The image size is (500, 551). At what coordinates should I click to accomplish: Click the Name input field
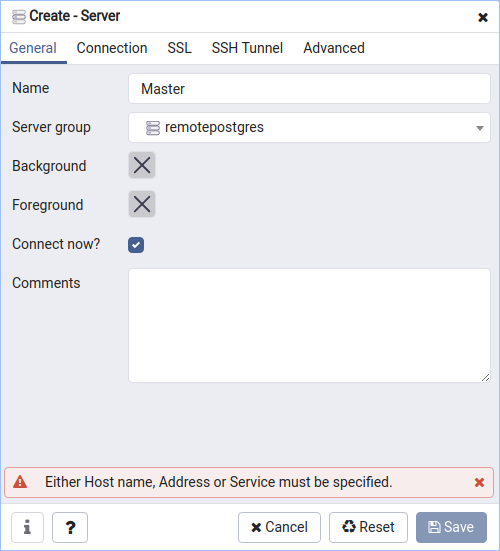click(309, 89)
